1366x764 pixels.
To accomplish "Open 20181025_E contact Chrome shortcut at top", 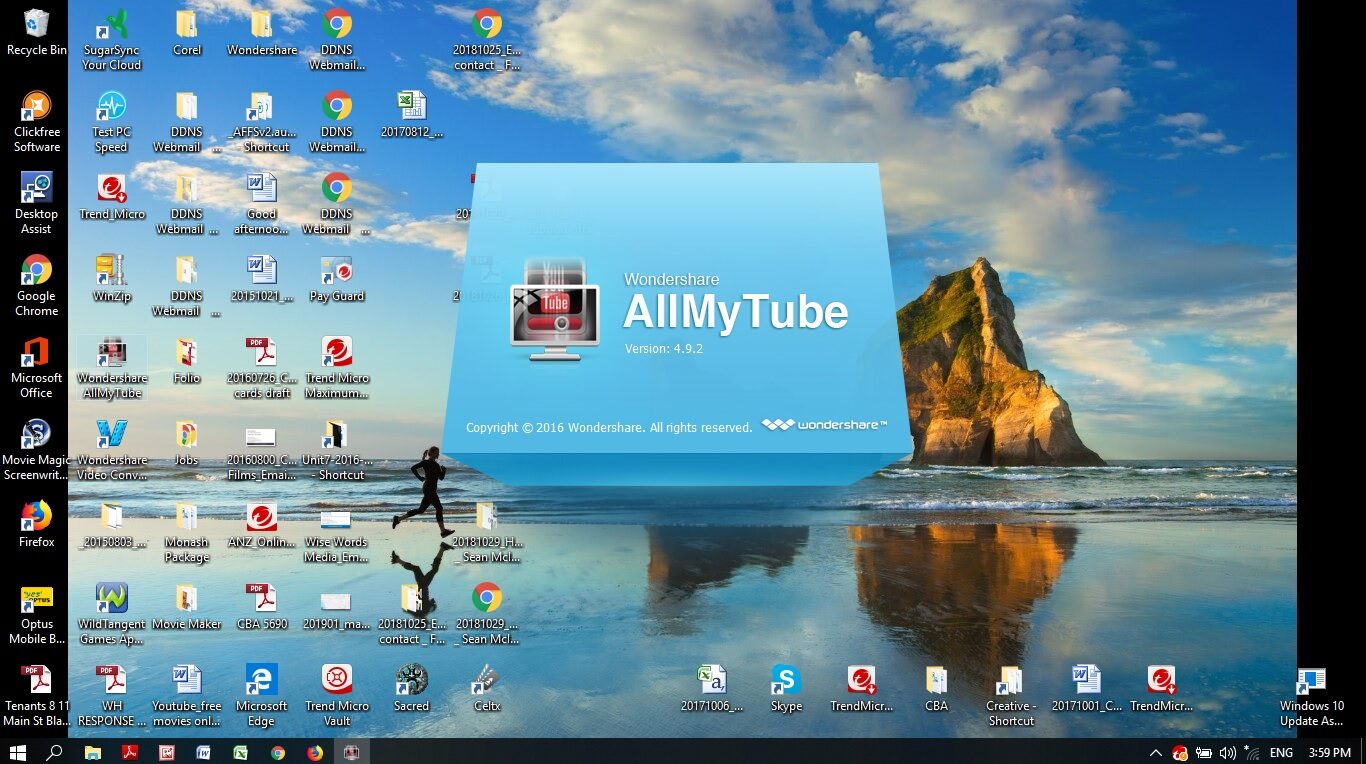I will pyautogui.click(x=487, y=40).
